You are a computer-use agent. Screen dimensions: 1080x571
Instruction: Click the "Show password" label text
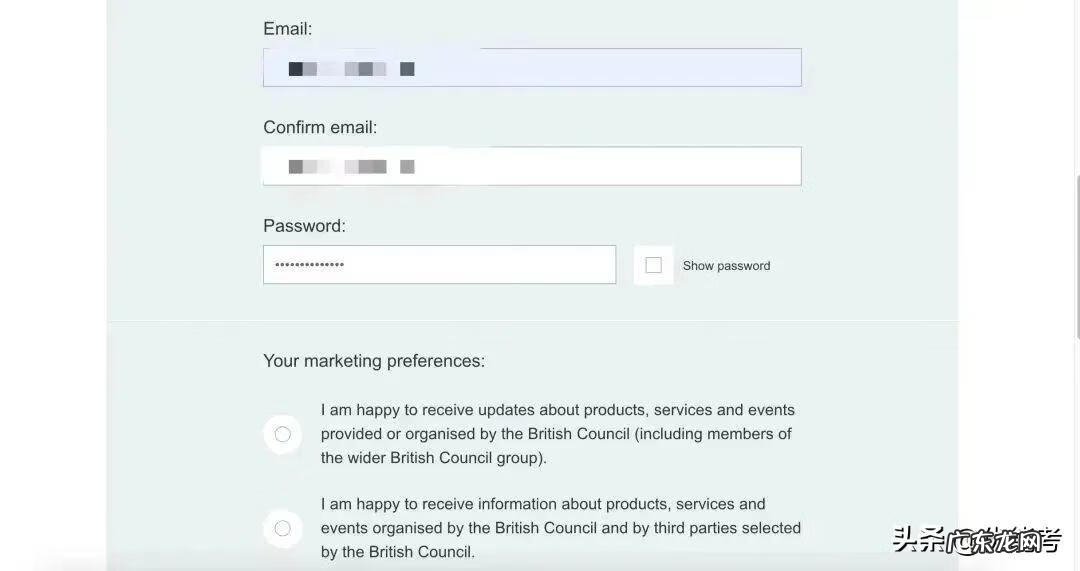pyautogui.click(x=726, y=266)
